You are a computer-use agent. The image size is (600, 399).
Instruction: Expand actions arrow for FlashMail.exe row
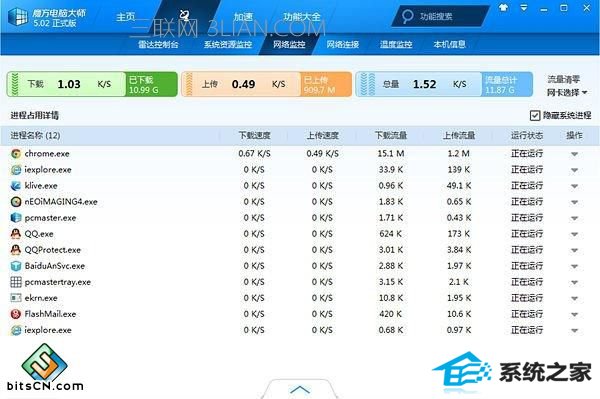click(574, 314)
